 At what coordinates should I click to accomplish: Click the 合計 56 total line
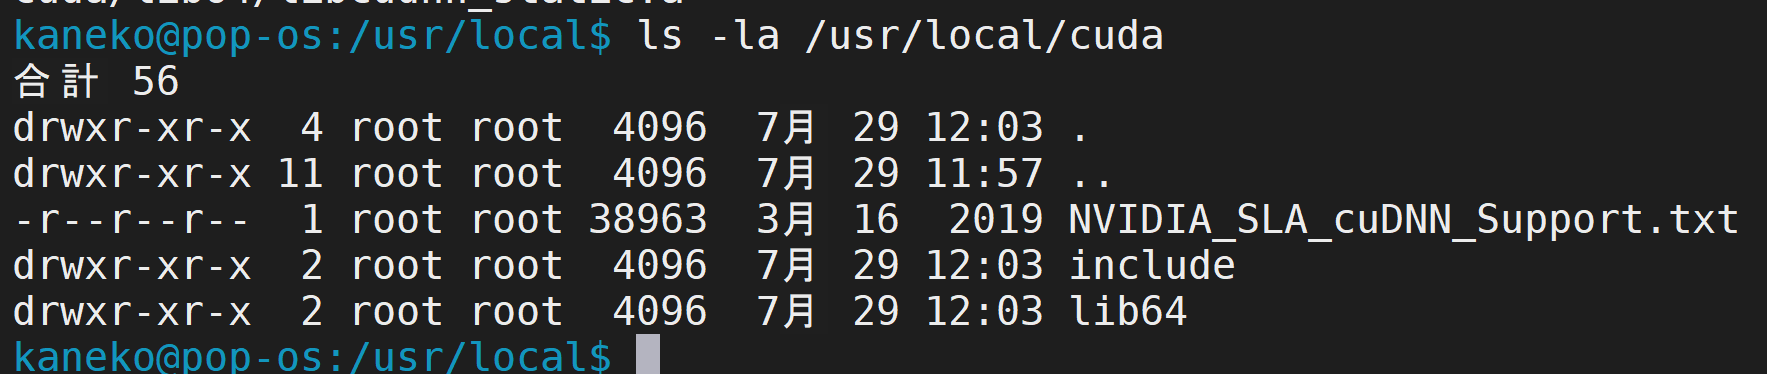97,82
